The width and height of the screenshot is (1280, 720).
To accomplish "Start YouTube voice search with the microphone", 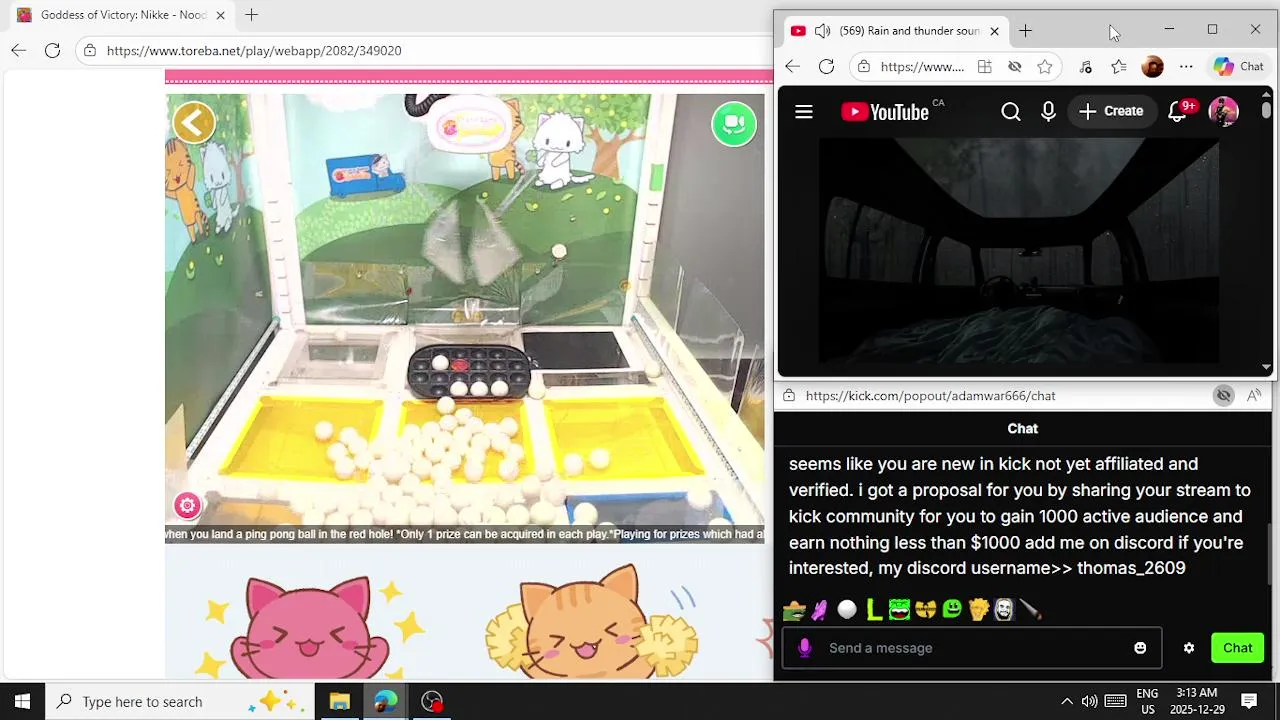I will coord(1048,112).
